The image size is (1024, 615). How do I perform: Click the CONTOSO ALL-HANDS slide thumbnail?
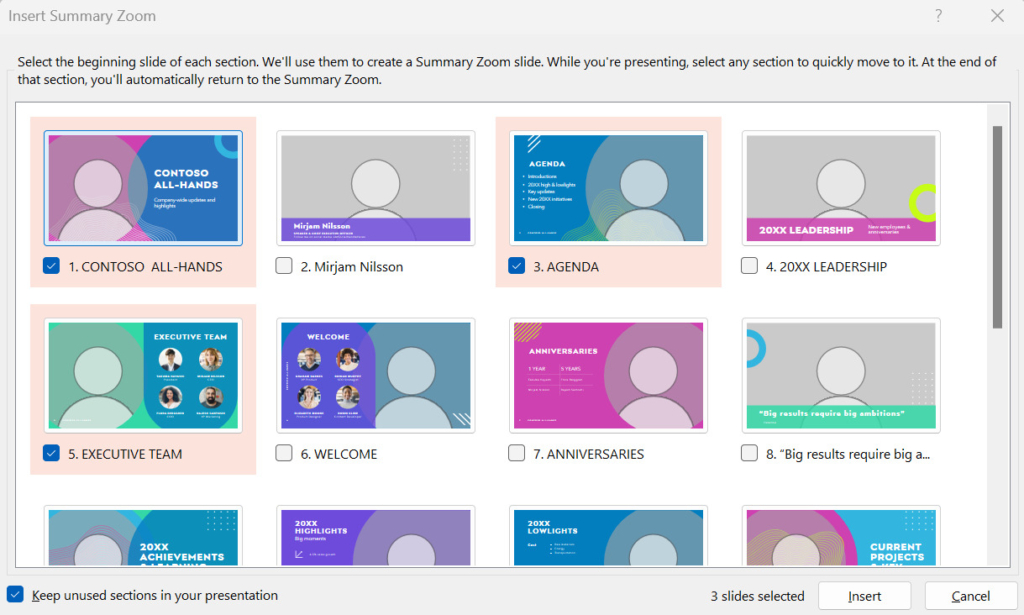click(143, 186)
